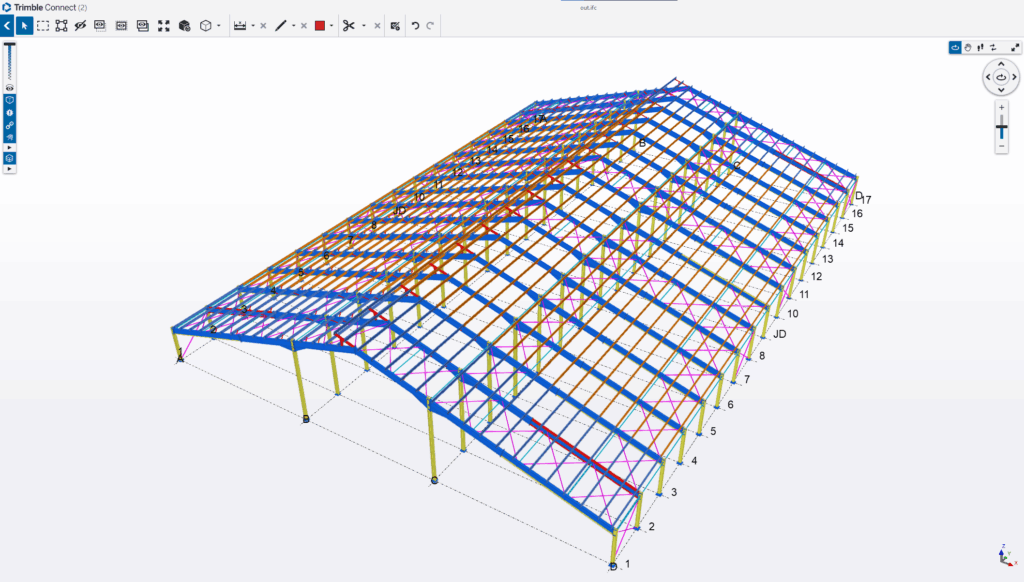
Task: Enable walk mode with footprints icon
Action: click(x=980, y=47)
